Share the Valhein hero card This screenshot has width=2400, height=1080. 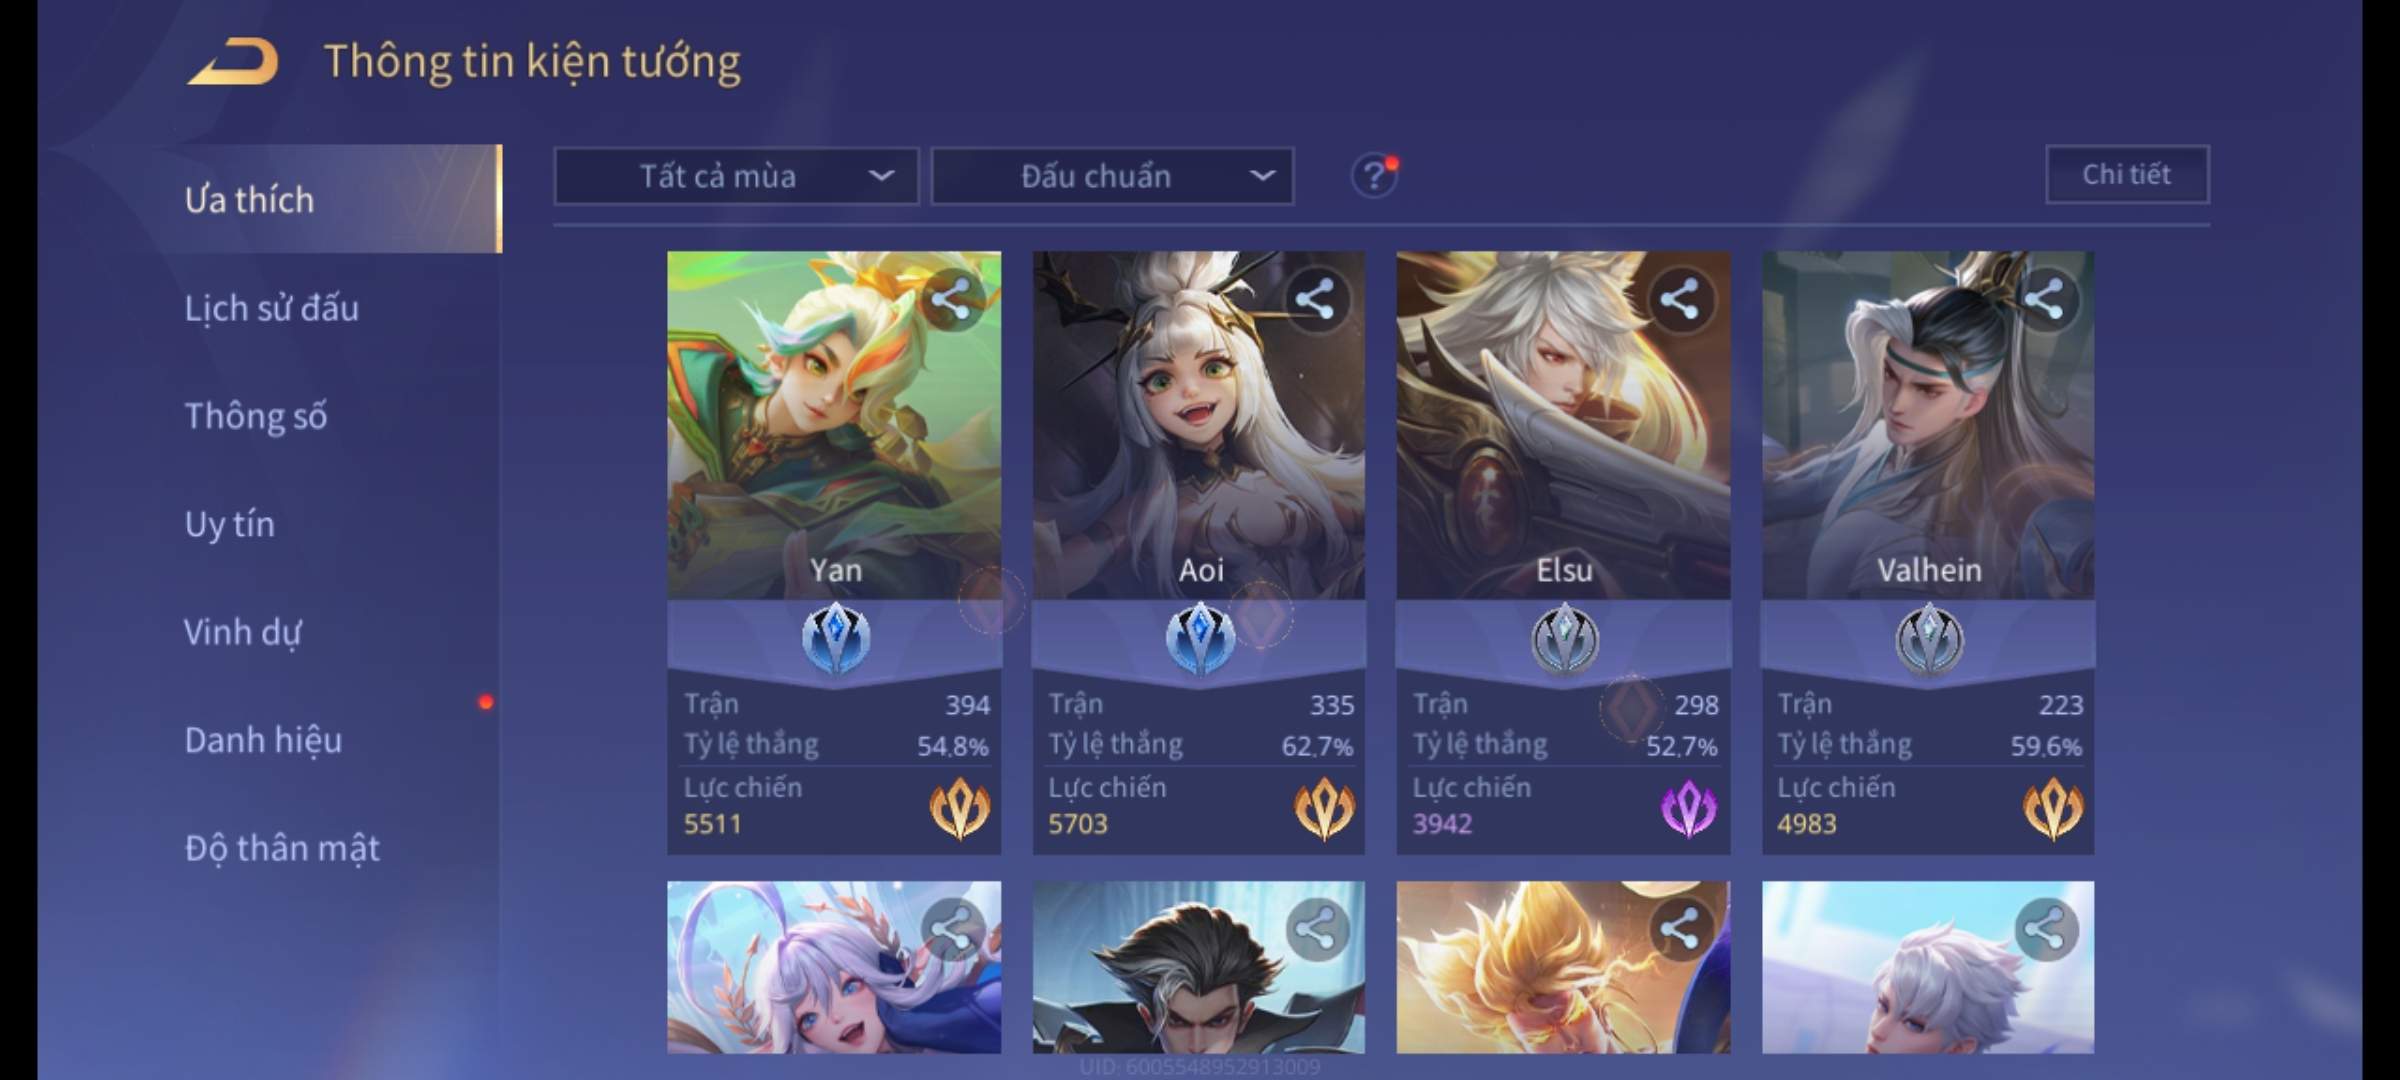tap(2044, 299)
